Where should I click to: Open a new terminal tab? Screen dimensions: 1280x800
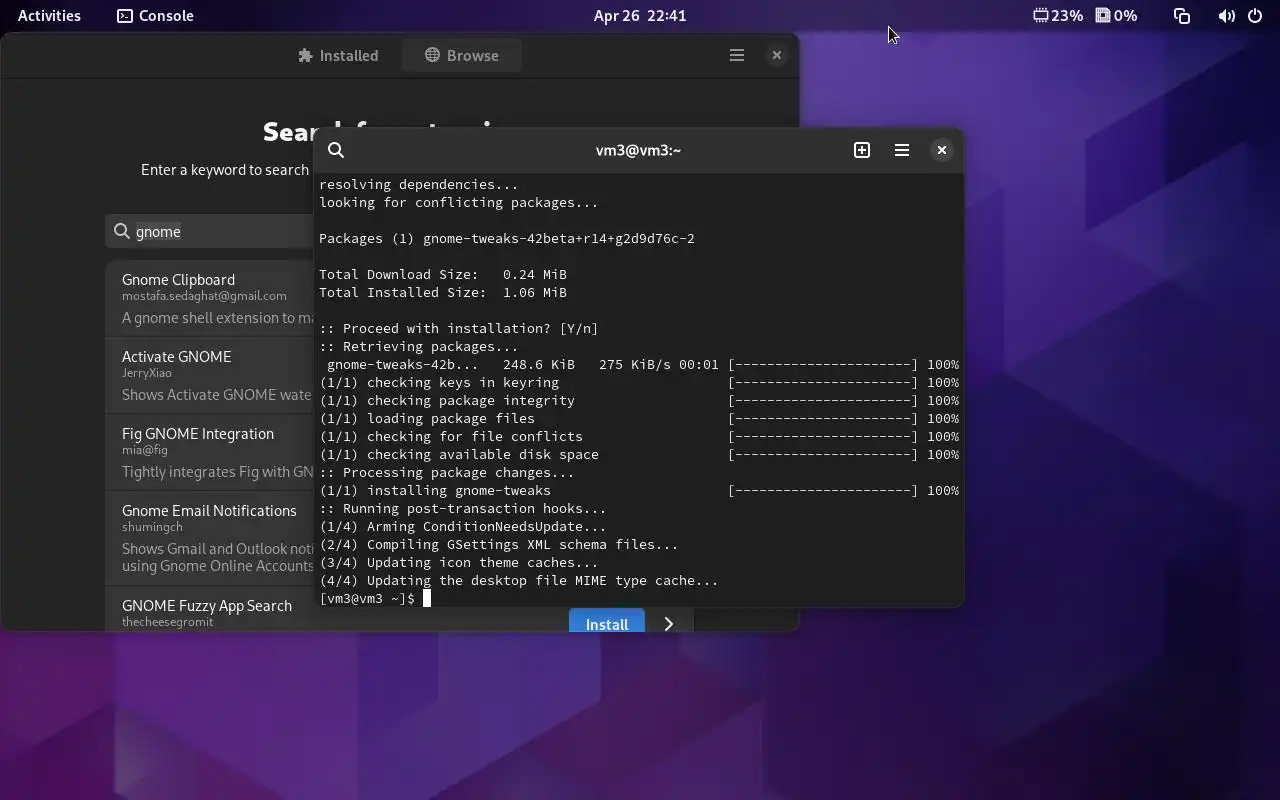(862, 150)
